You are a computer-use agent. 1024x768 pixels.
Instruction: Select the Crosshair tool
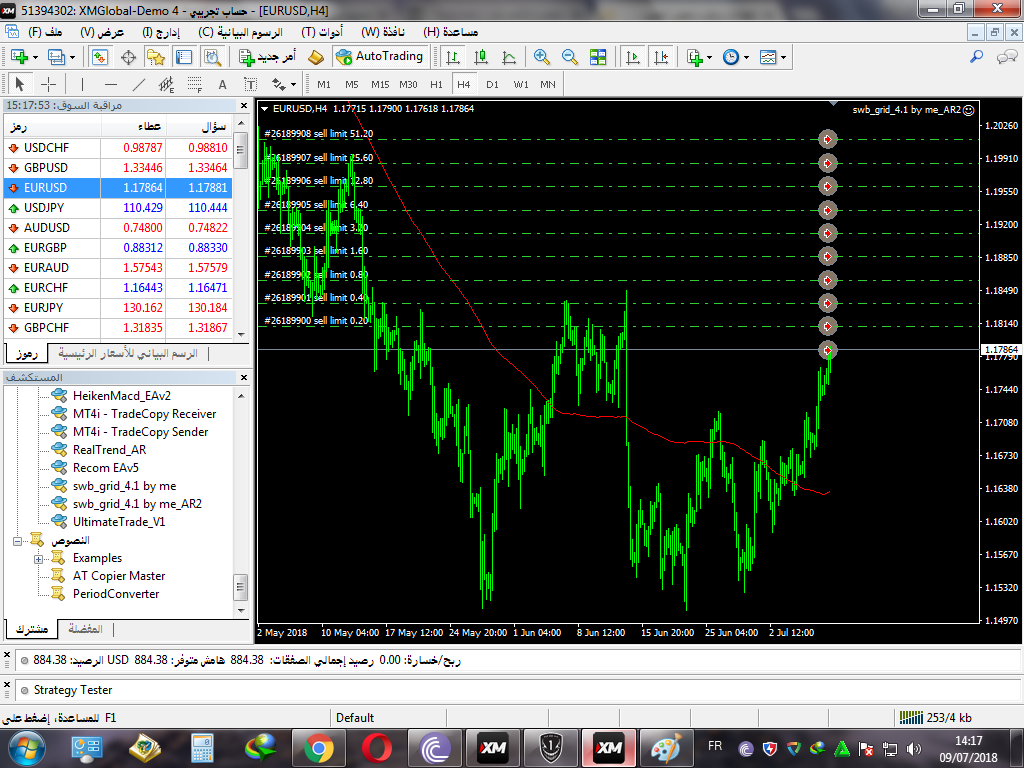[48, 84]
